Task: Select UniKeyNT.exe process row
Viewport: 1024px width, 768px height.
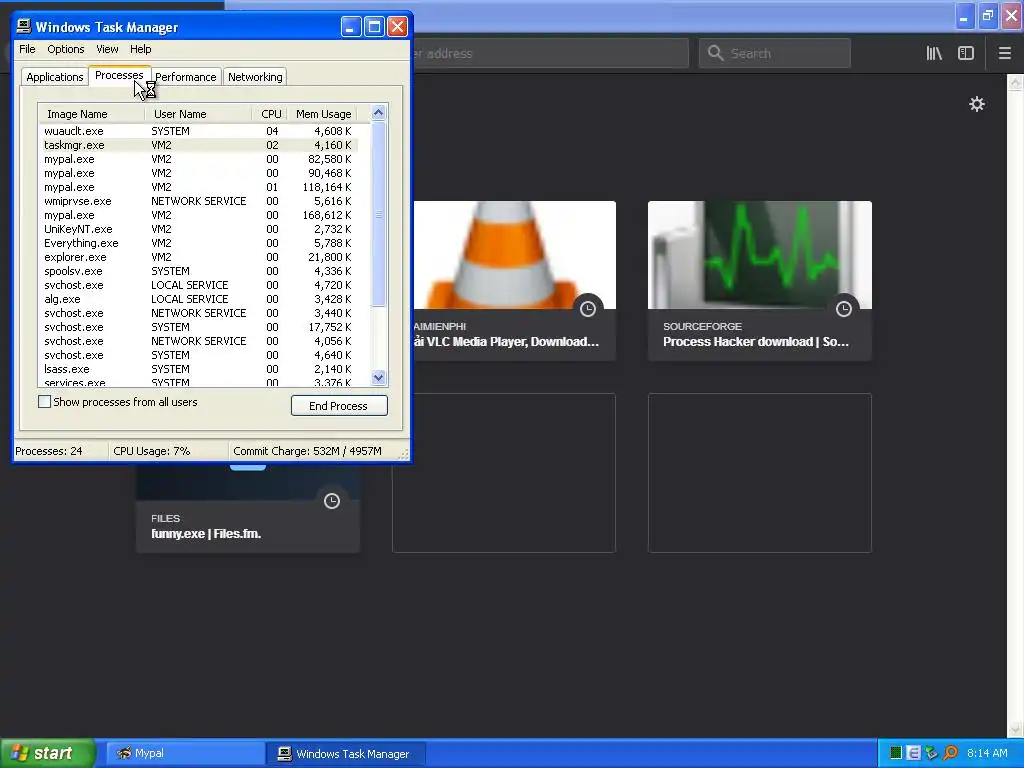Action: pyautogui.click(x=199, y=229)
